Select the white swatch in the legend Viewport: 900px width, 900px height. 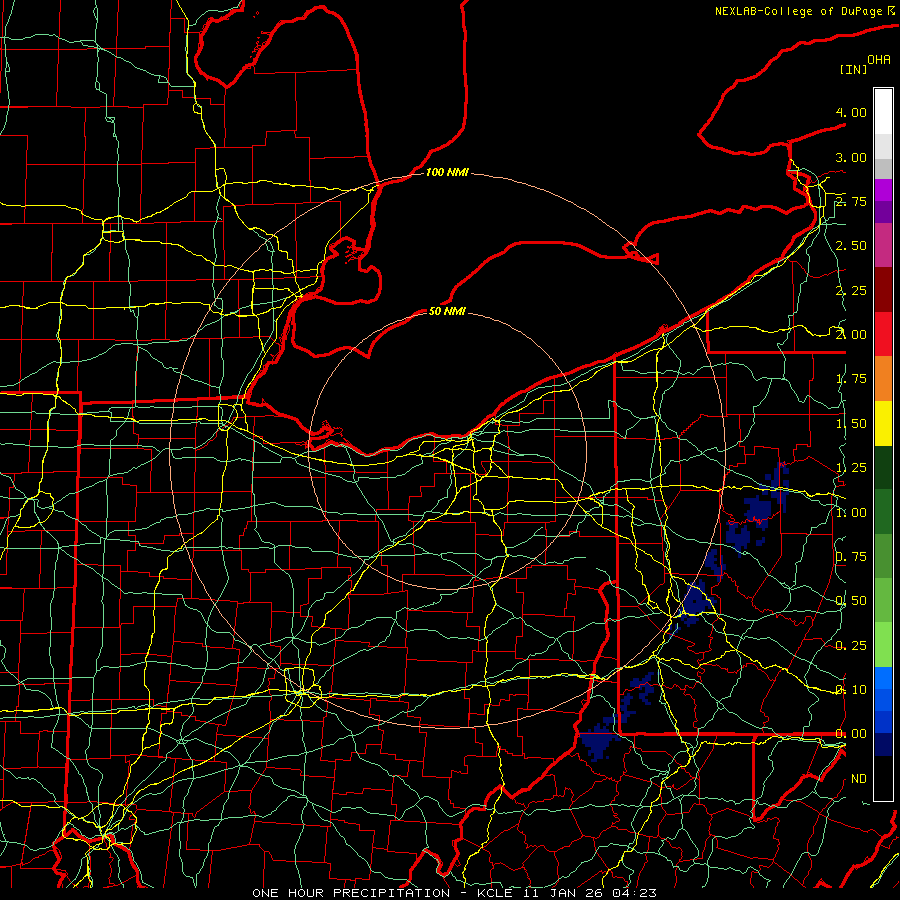coord(883,112)
